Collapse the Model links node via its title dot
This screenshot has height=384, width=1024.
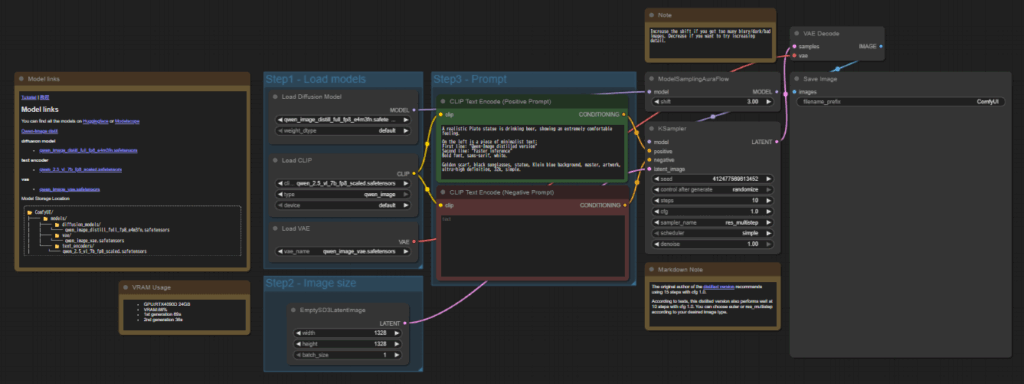[x=22, y=78]
